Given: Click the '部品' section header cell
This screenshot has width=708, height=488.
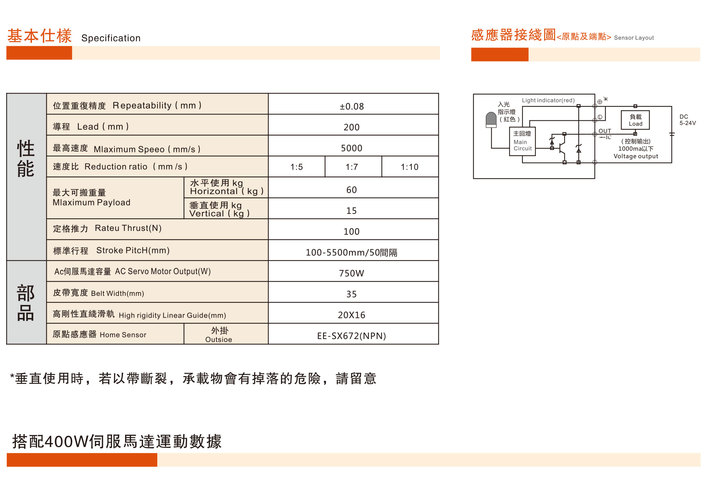Looking at the screenshot, I should coord(26,302).
